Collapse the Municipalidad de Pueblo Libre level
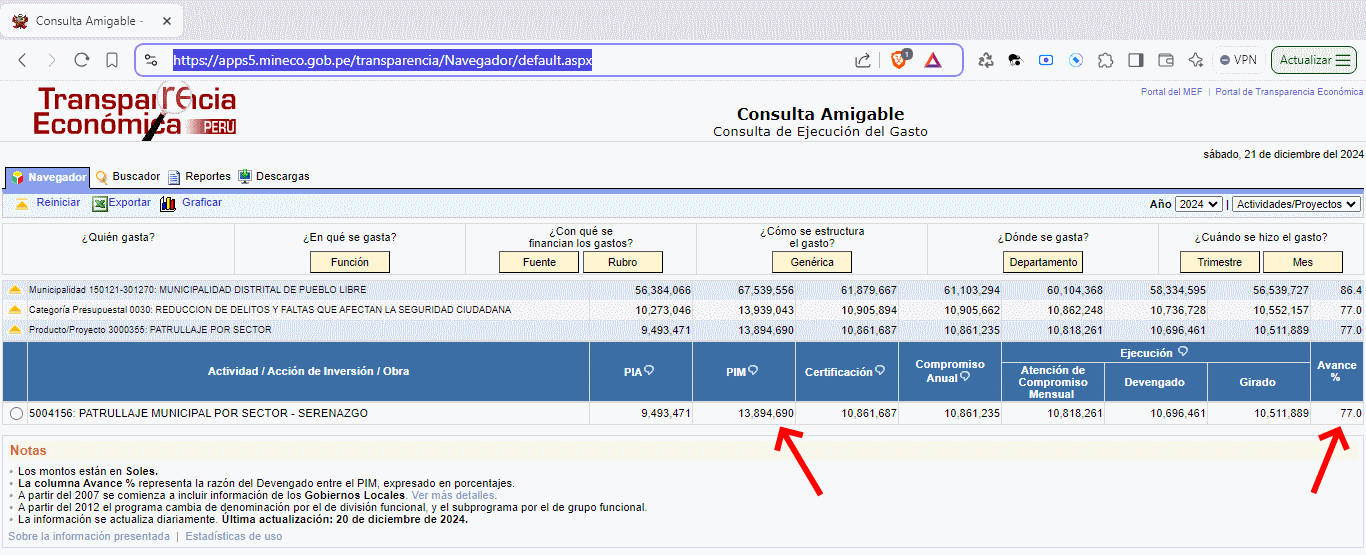This screenshot has width=1366, height=555. pos(15,290)
